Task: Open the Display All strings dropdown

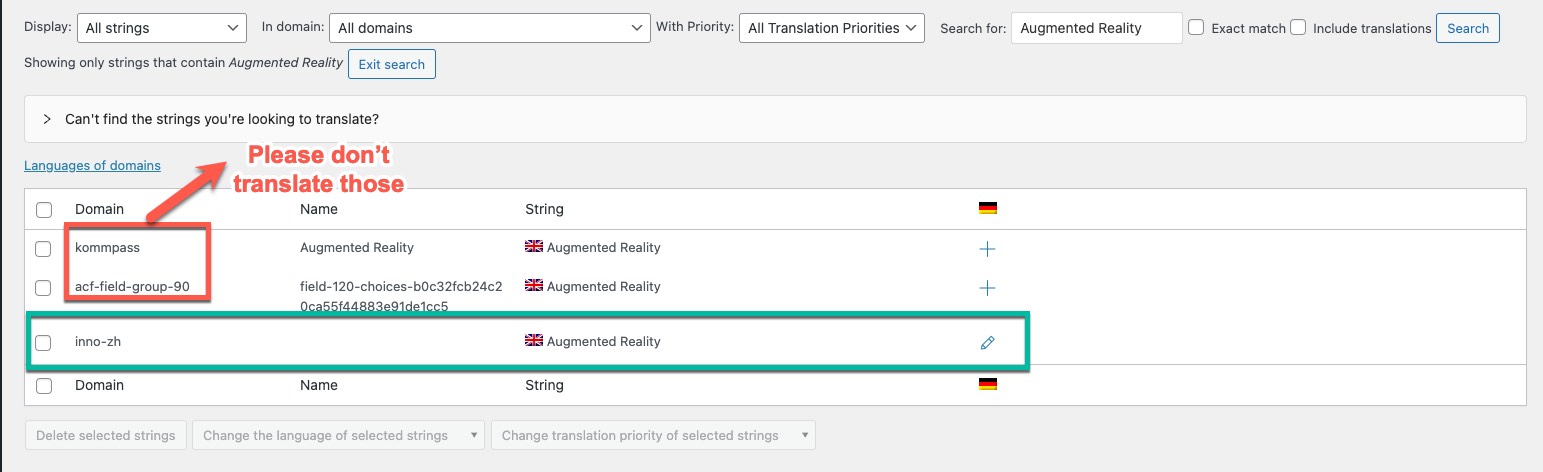Action: point(161,28)
